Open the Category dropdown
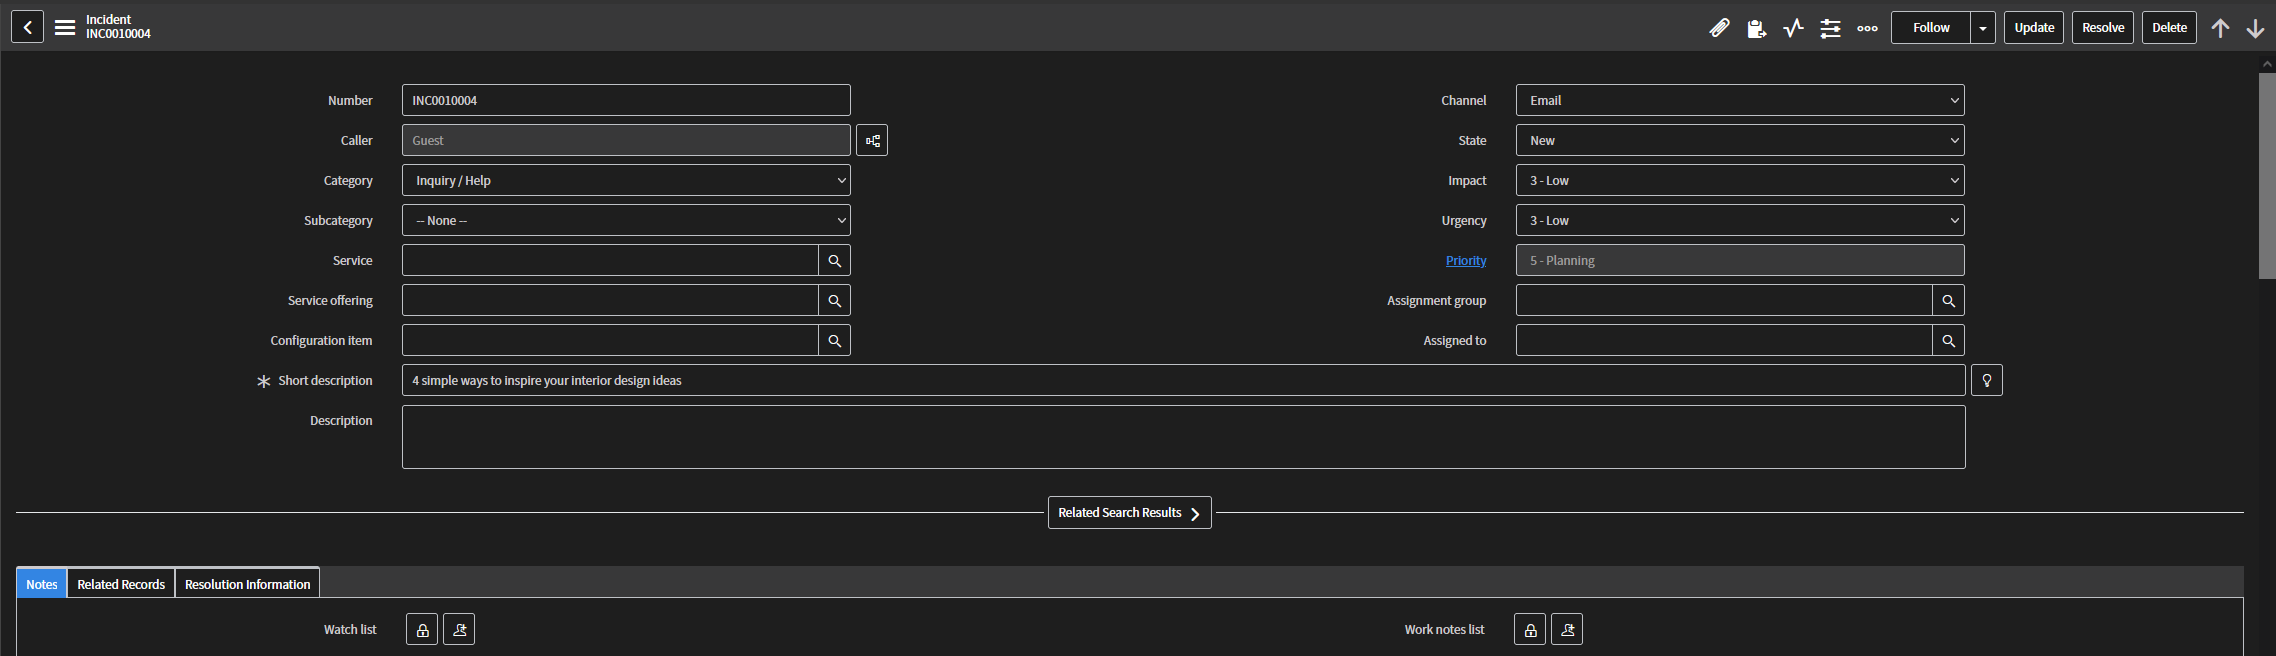The image size is (2276, 656). pos(626,180)
